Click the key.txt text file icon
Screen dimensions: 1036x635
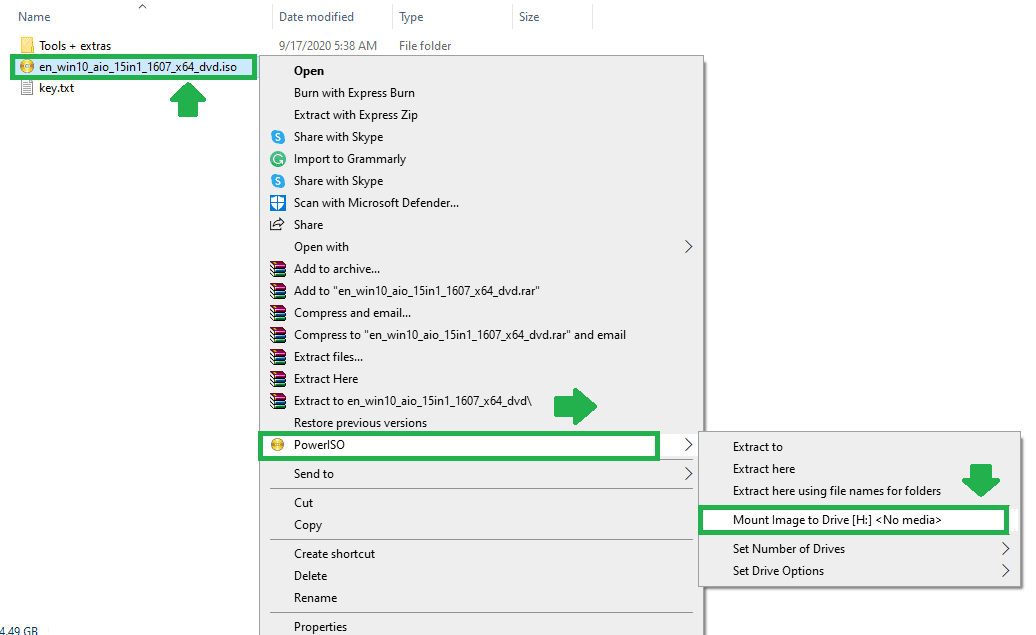coord(27,88)
